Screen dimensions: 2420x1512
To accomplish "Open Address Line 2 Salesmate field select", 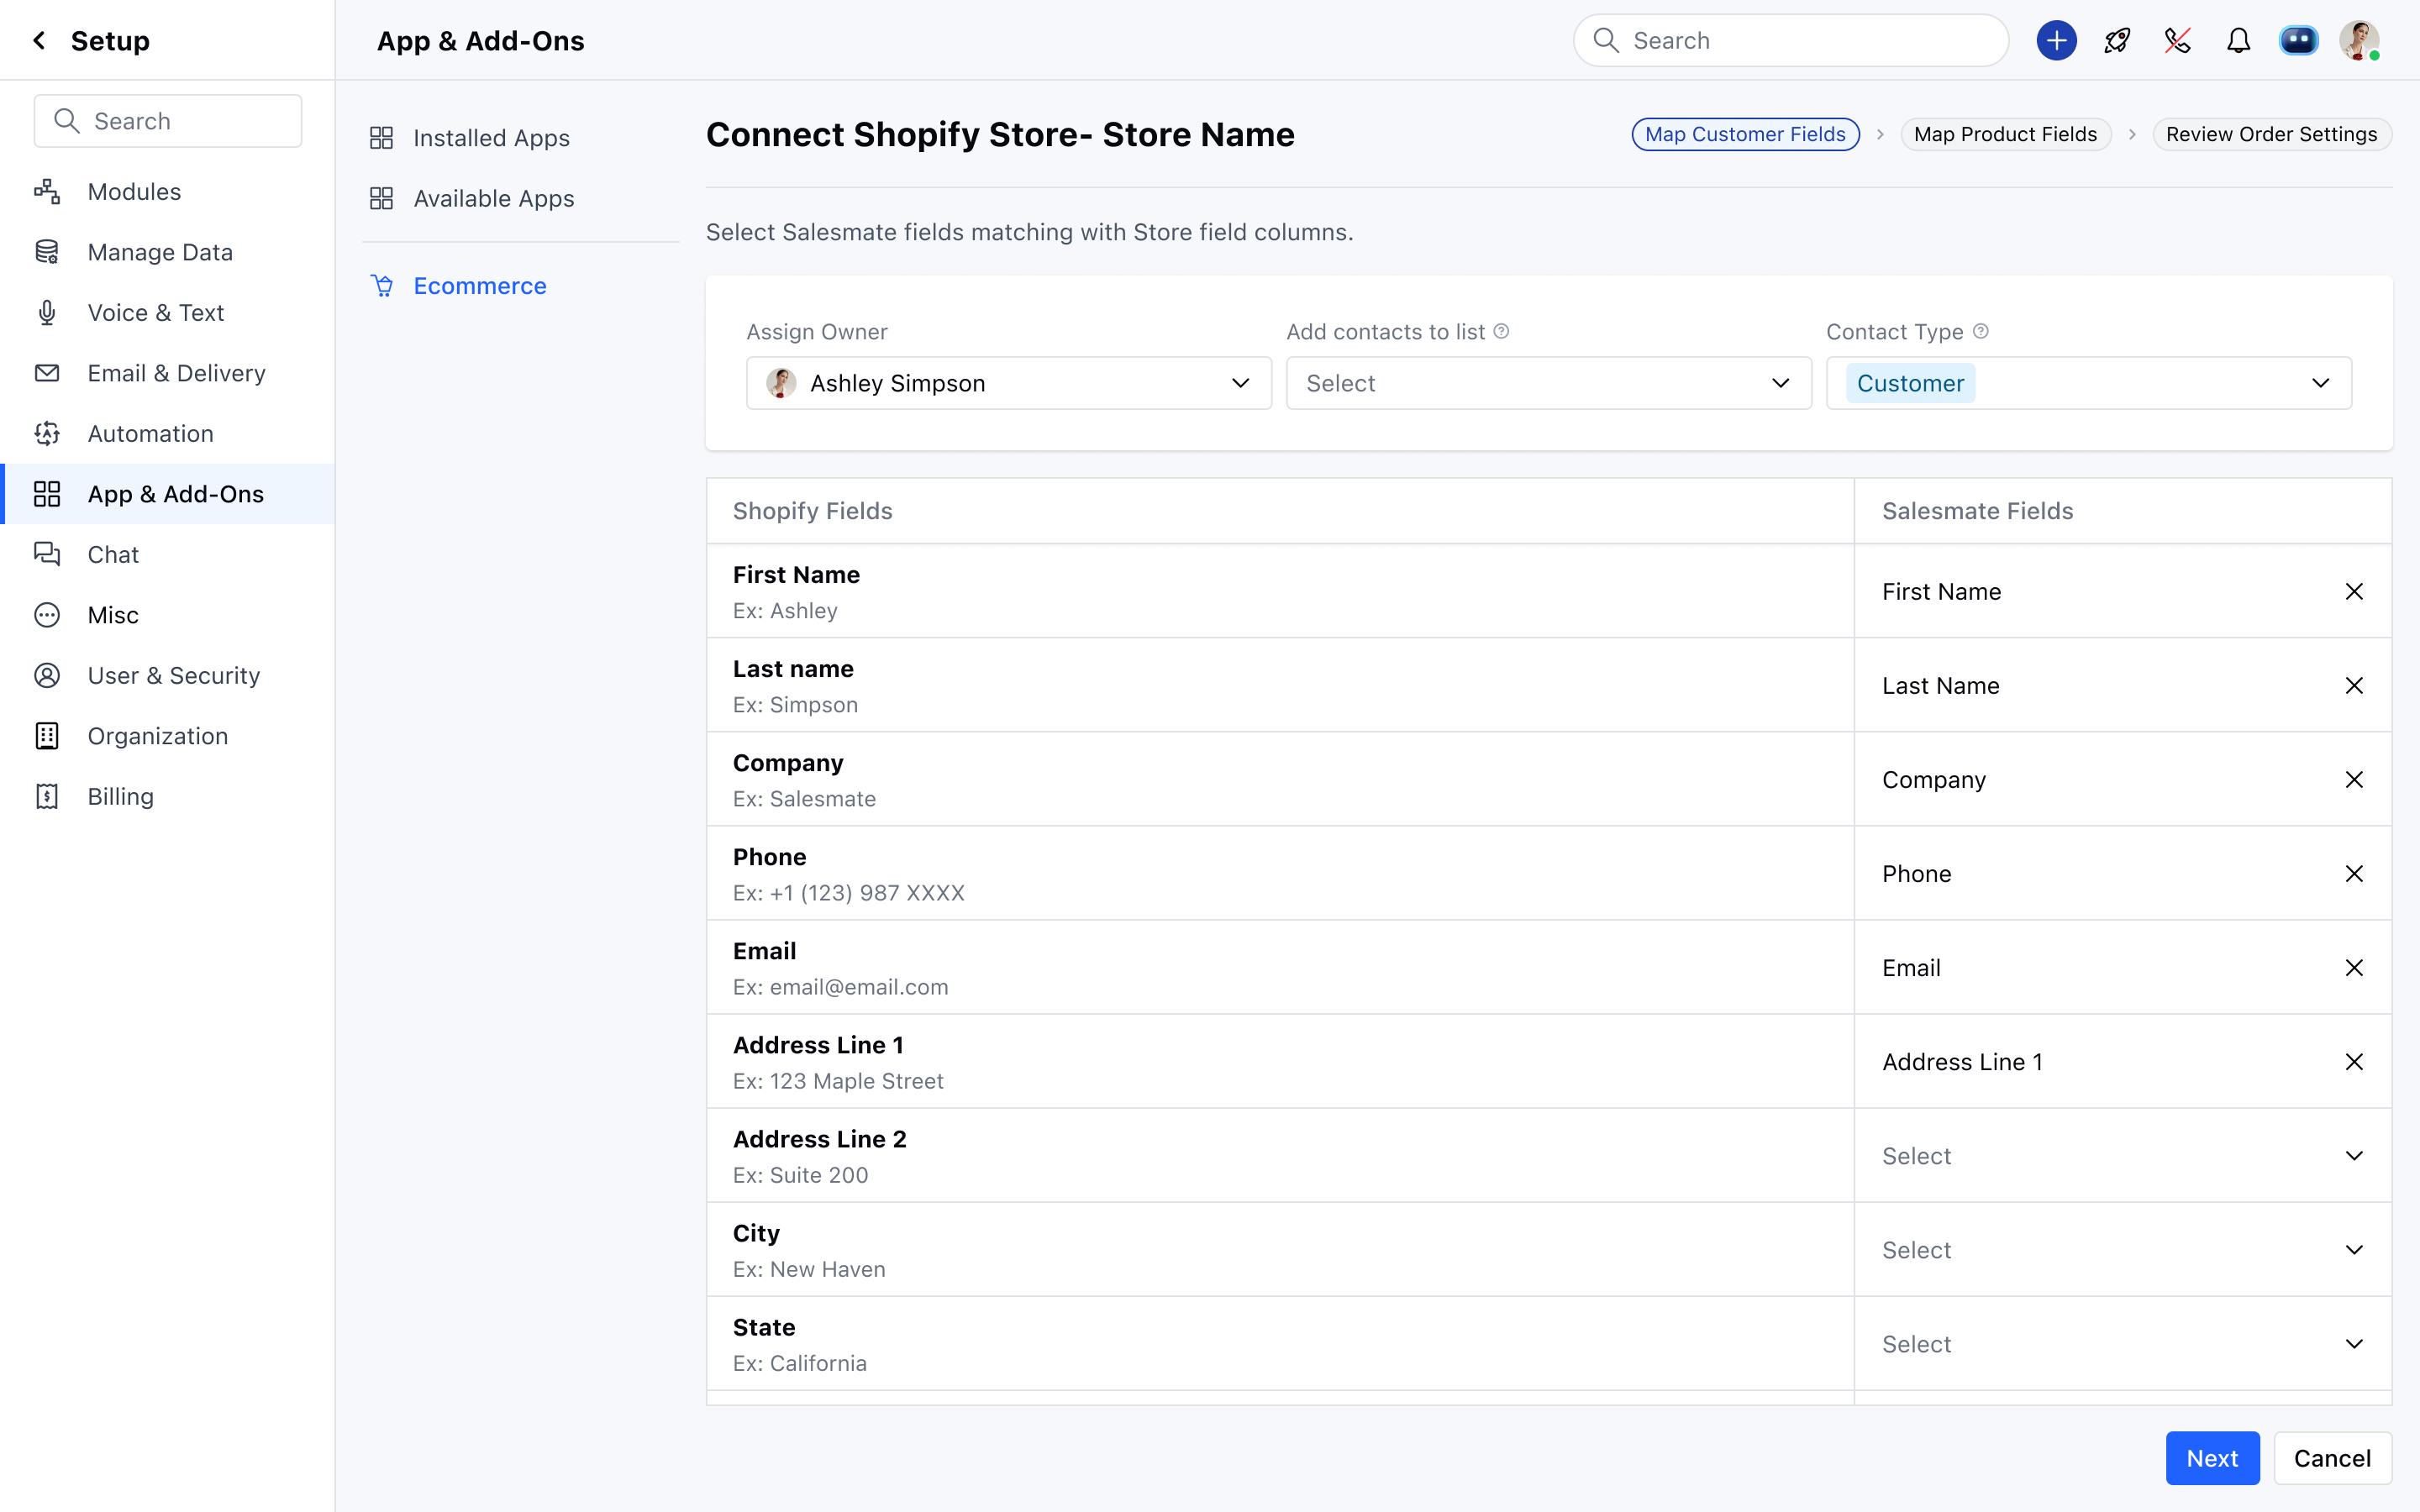I will point(2122,1155).
